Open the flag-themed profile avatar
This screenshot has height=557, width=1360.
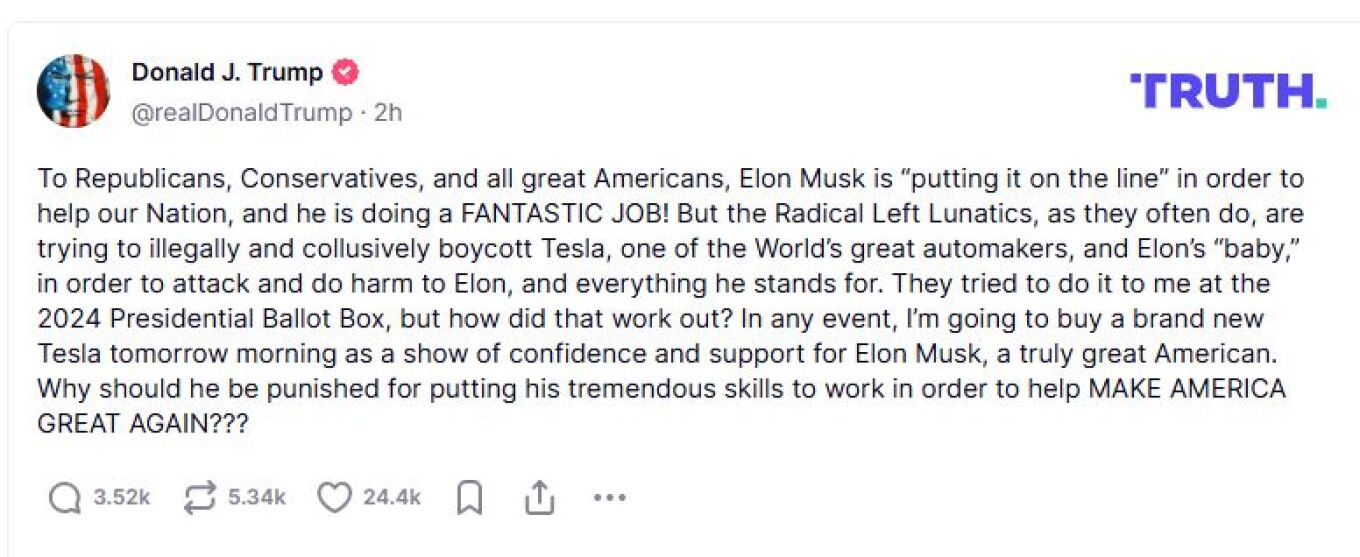point(73,91)
